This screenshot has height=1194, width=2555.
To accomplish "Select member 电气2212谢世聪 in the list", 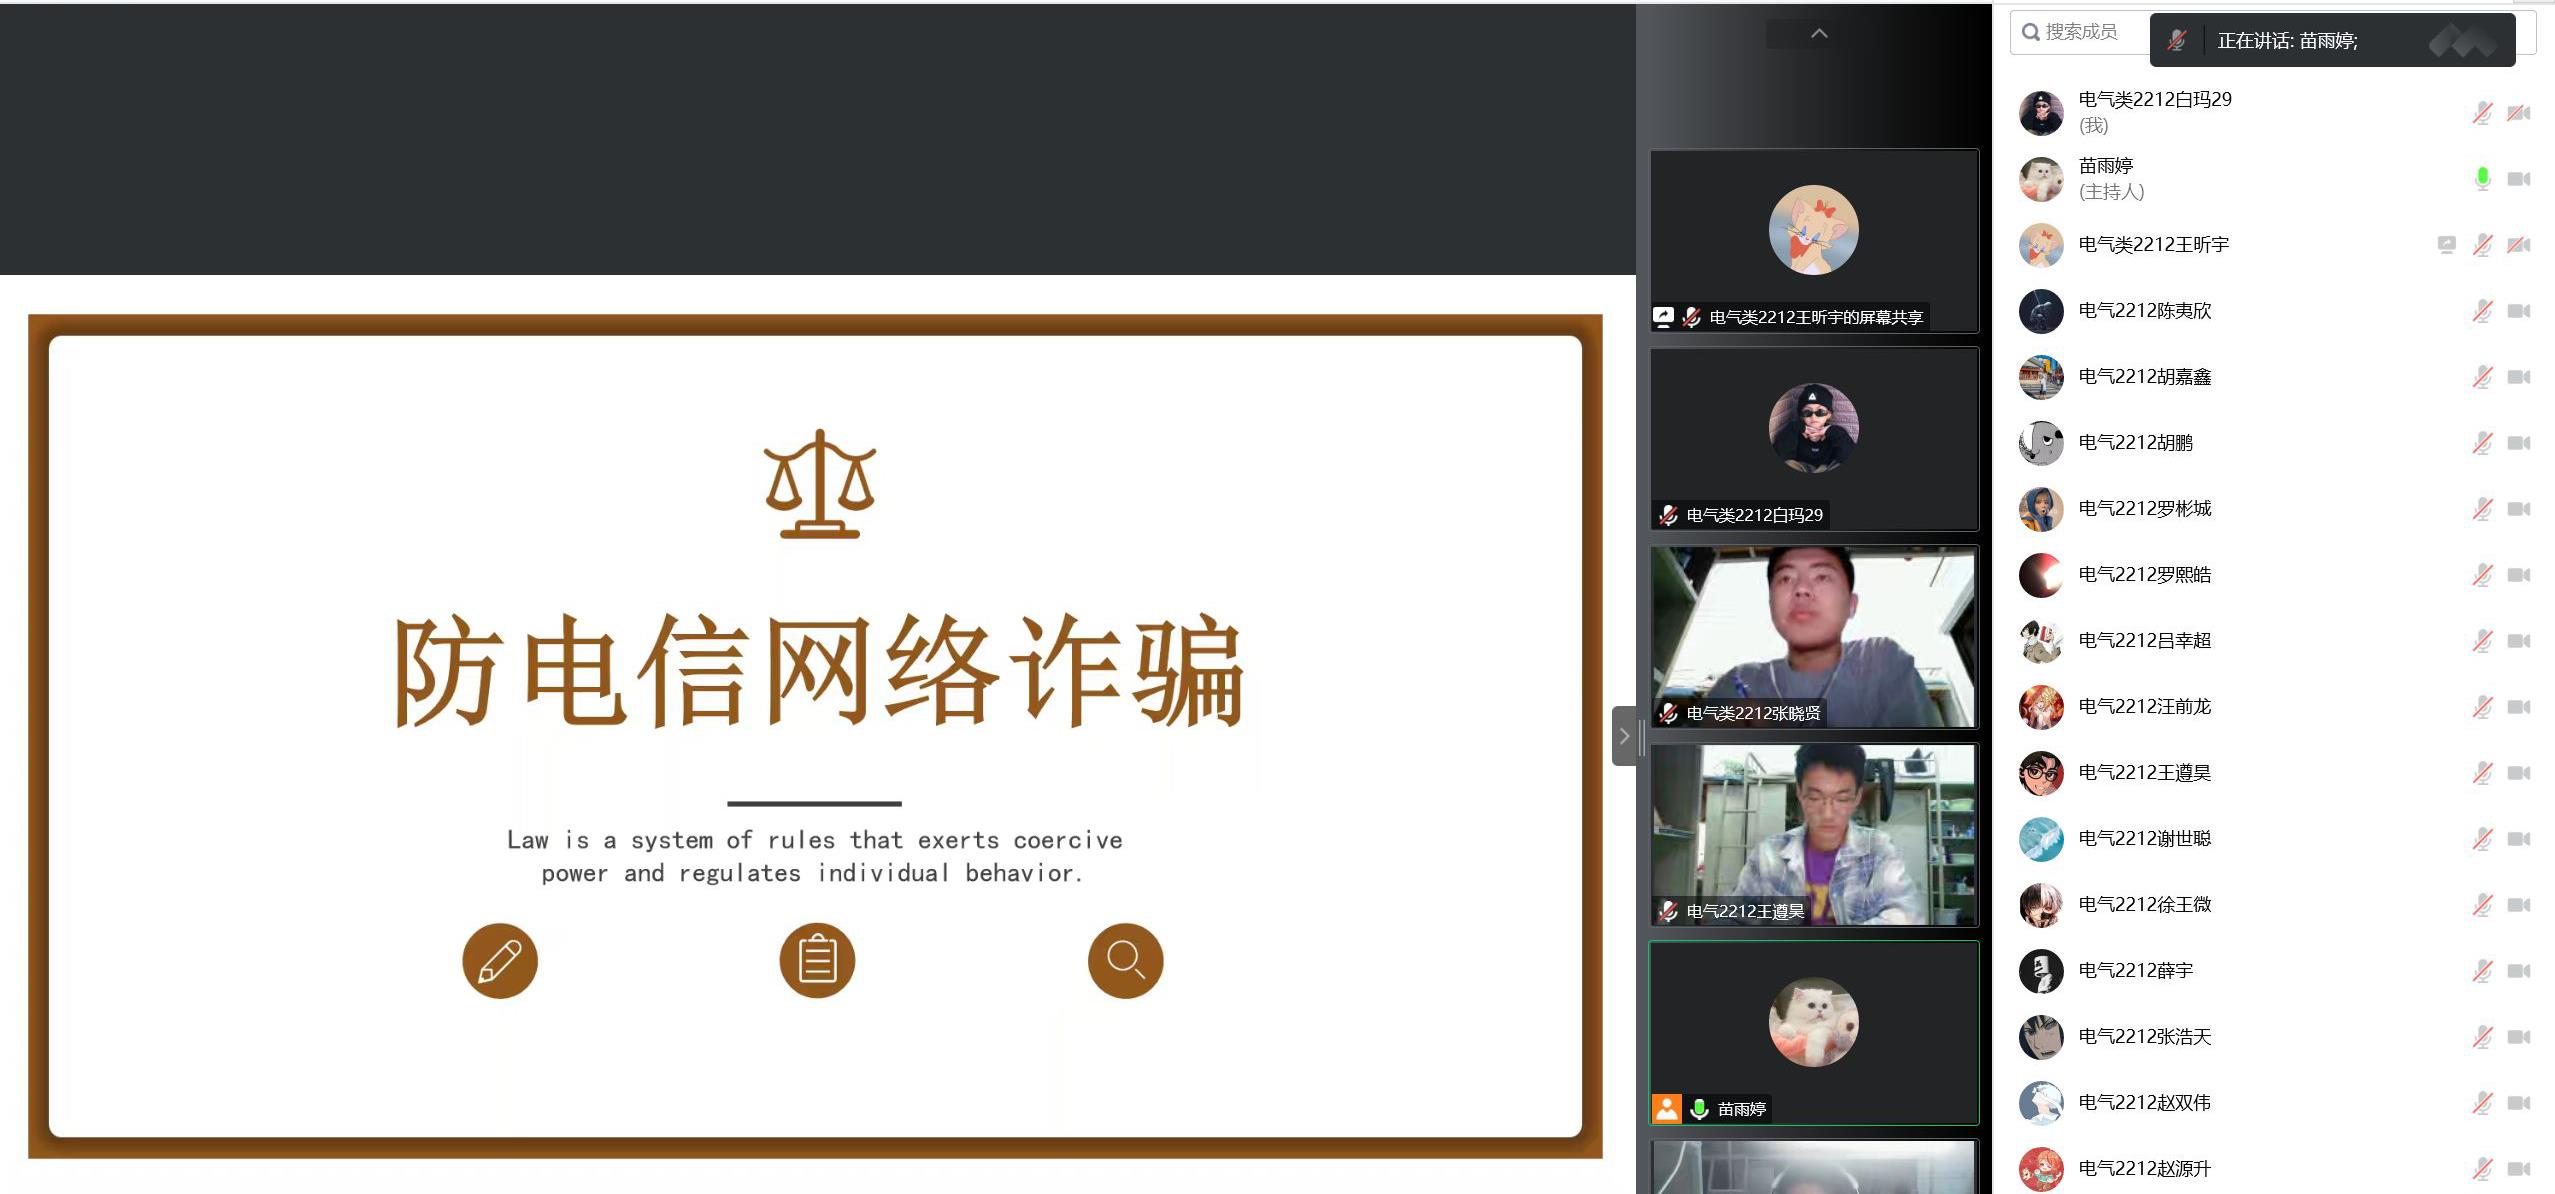I will [2144, 839].
